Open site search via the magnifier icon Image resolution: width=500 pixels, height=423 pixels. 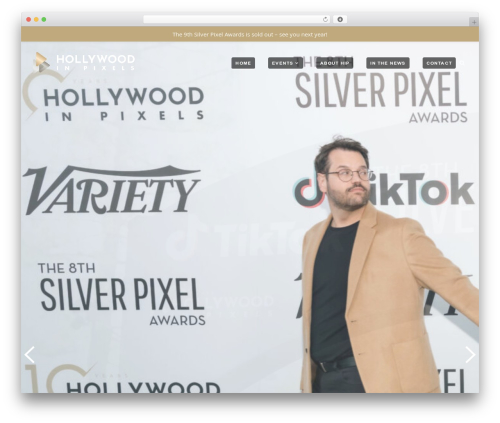[x=462, y=63]
